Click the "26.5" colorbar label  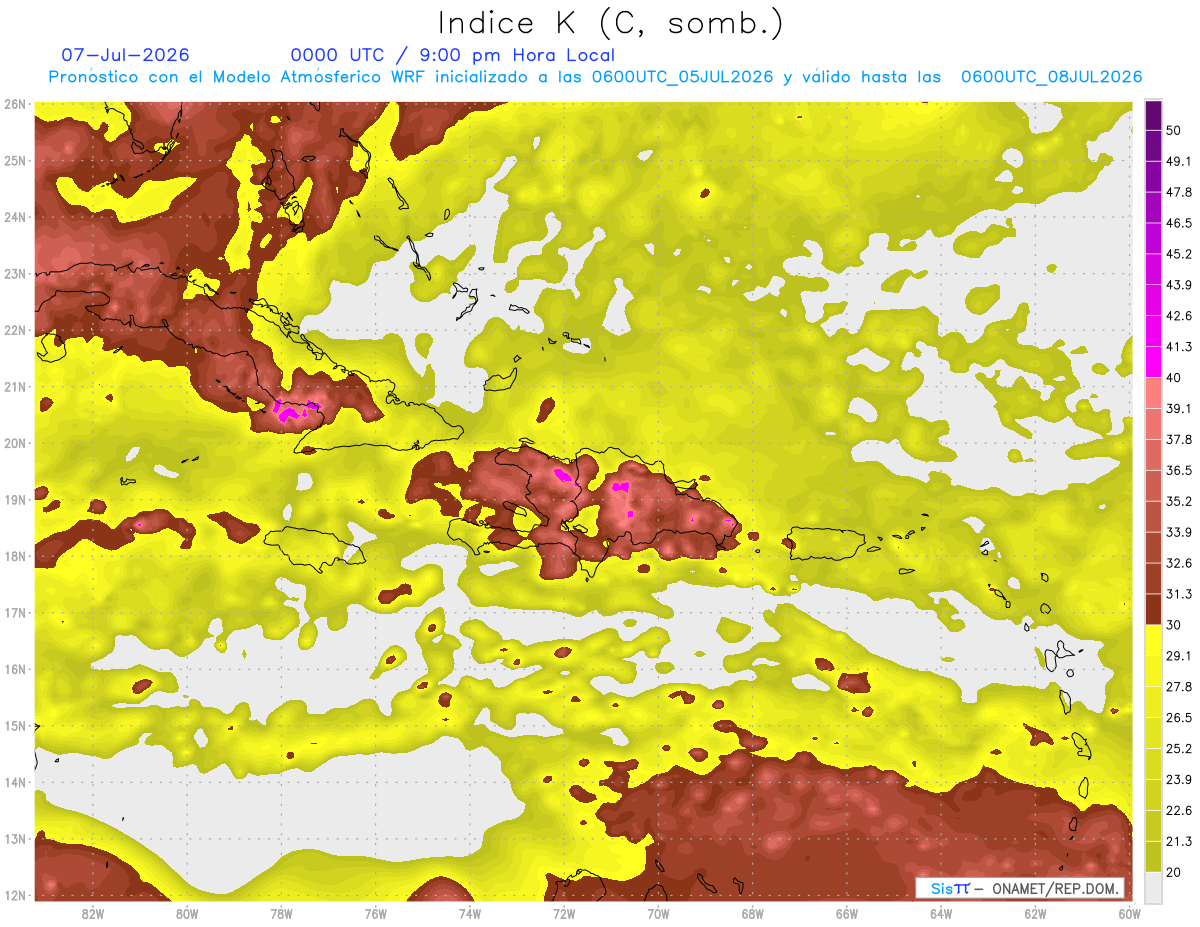(1178, 717)
